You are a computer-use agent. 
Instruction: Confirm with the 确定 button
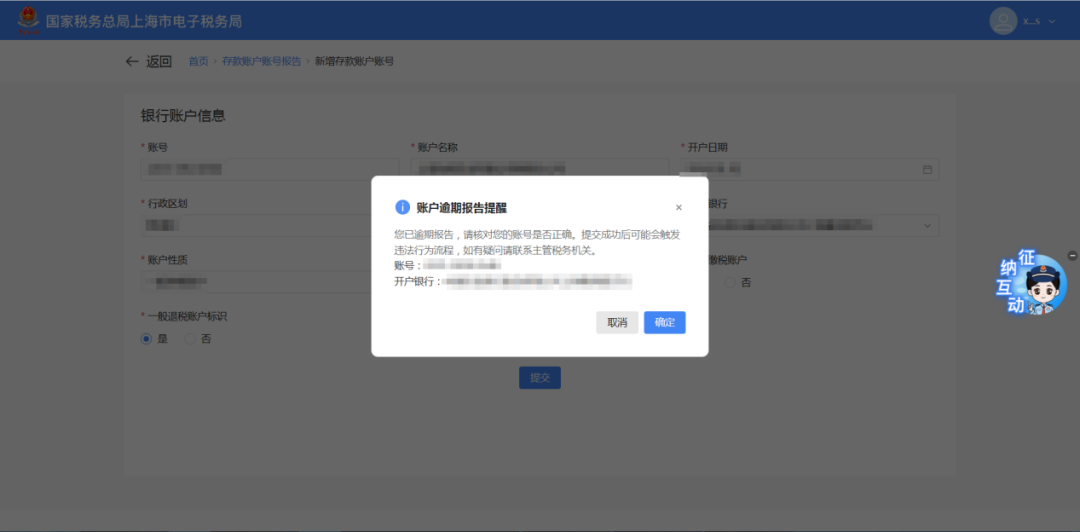point(664,322)
